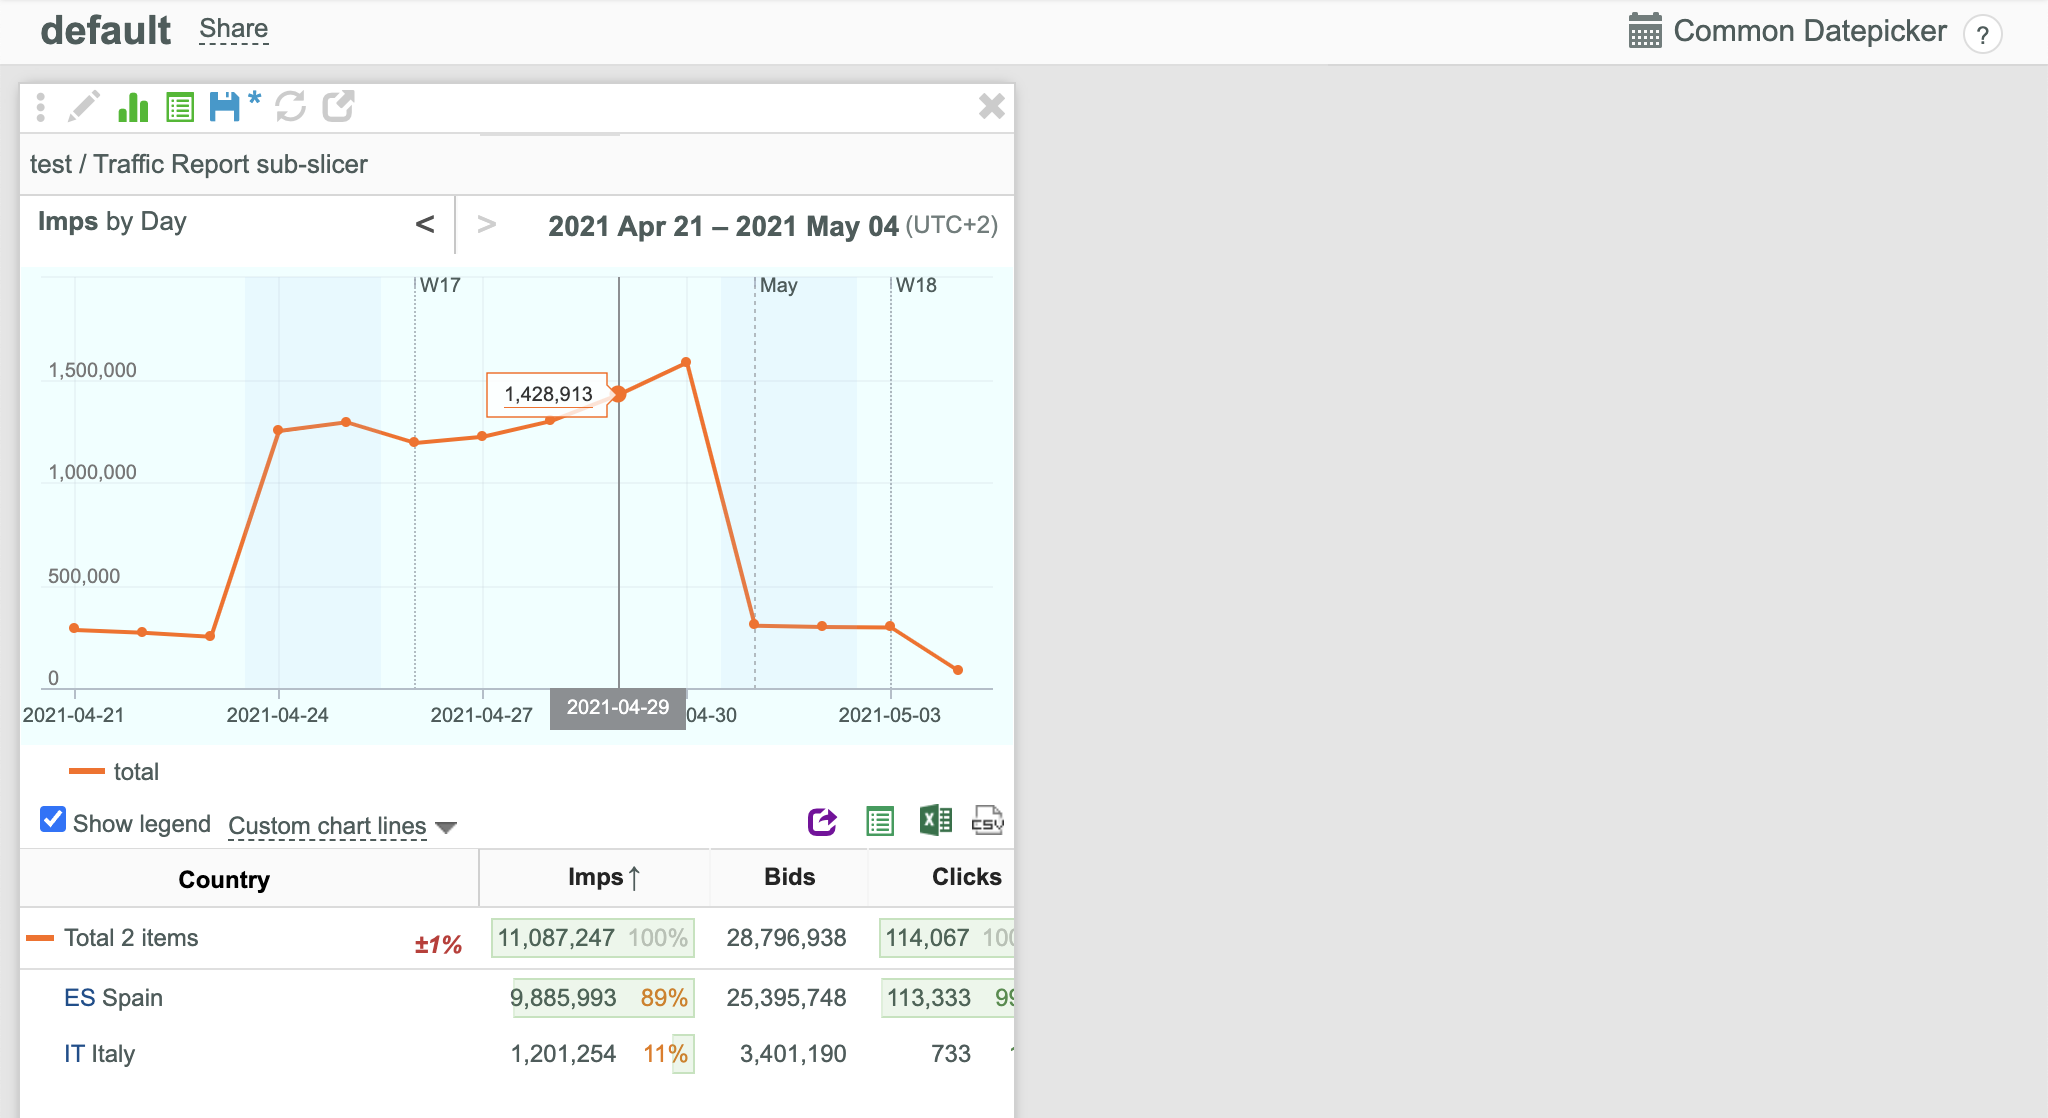This screenshot has height=1118, width=2048.
Task: Download the CSV file
Action: (x=988, y=821)
